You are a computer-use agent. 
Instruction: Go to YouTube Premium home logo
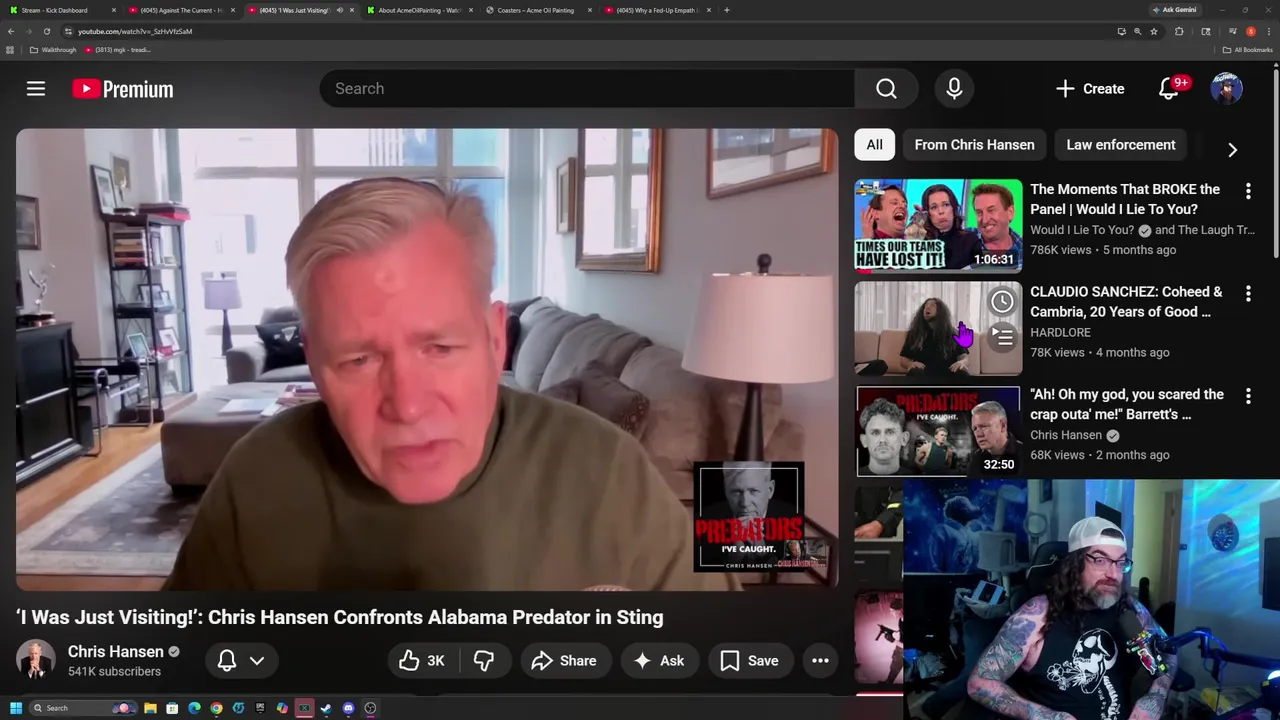(x=122, y=89)
